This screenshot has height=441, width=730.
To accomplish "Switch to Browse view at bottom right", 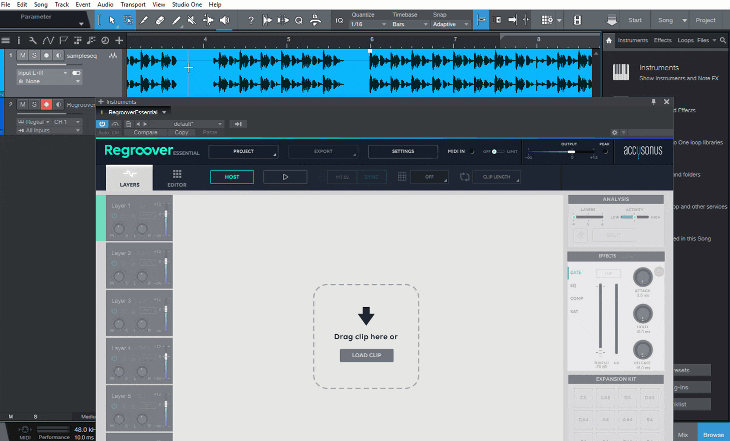I will [713, 434].
